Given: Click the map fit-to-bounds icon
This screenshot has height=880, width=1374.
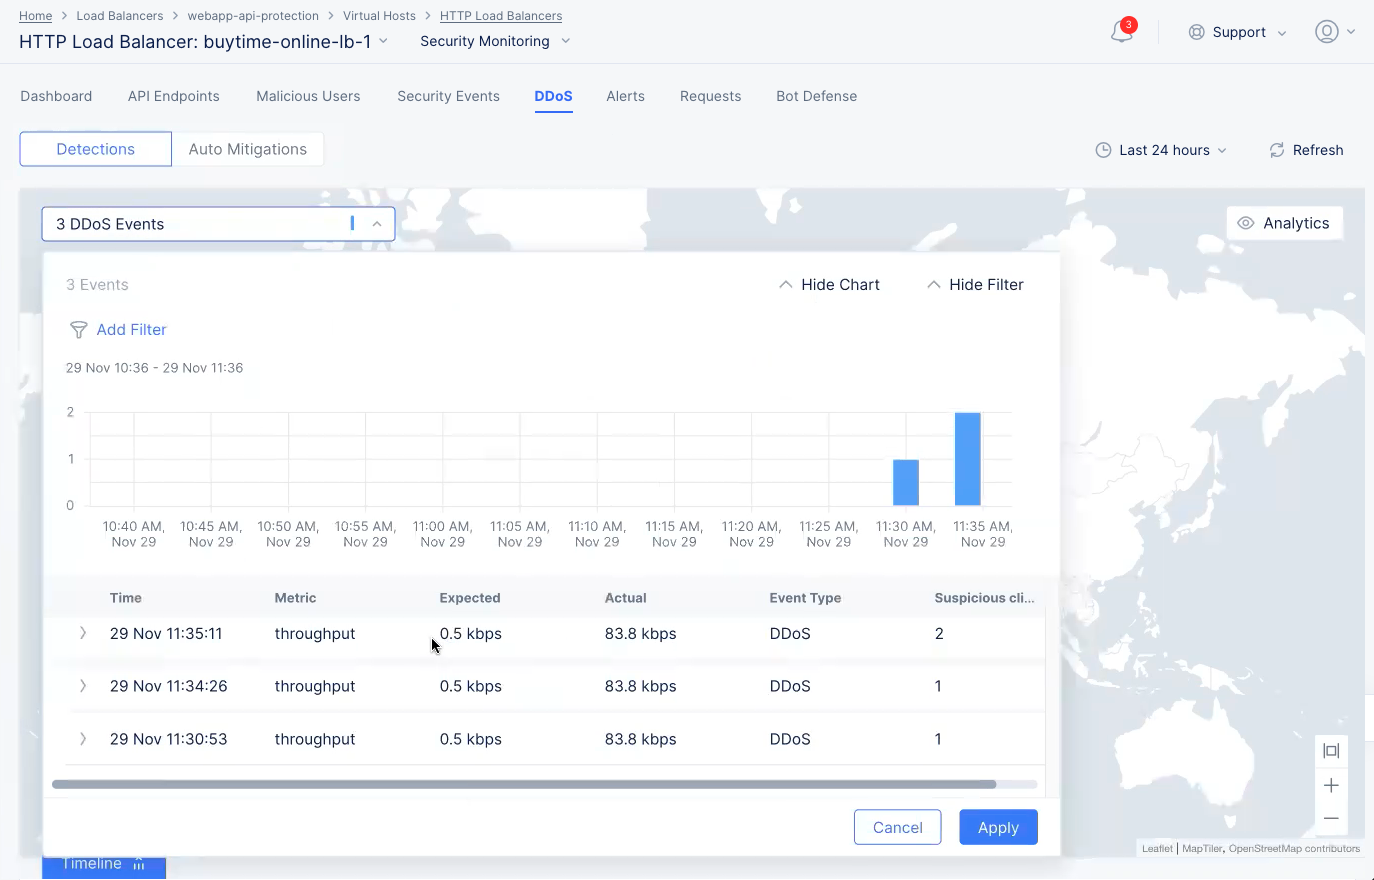Looking at the screenshot, I should point(1331,751).
